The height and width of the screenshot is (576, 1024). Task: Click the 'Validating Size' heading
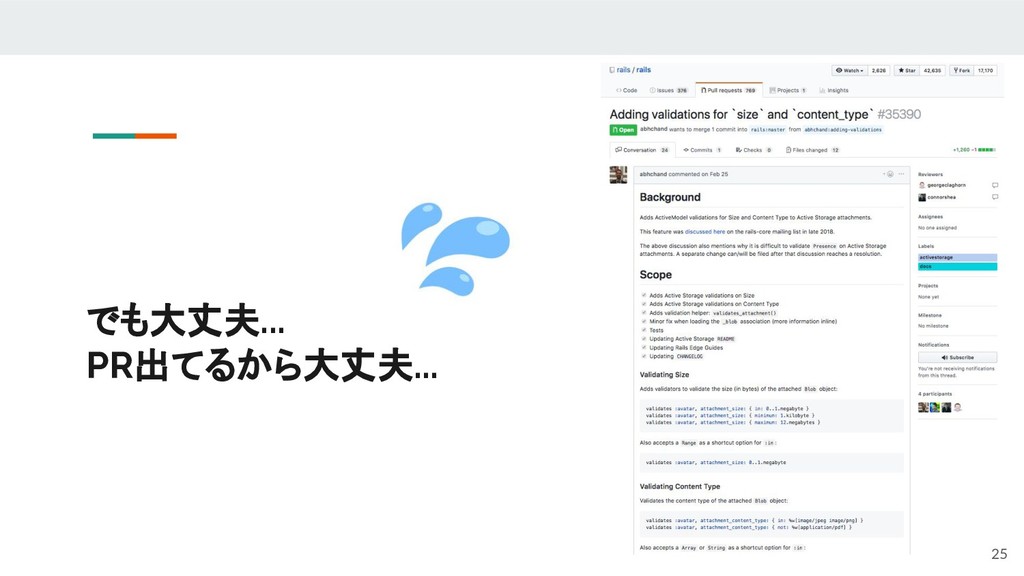(x=664, y=375)
